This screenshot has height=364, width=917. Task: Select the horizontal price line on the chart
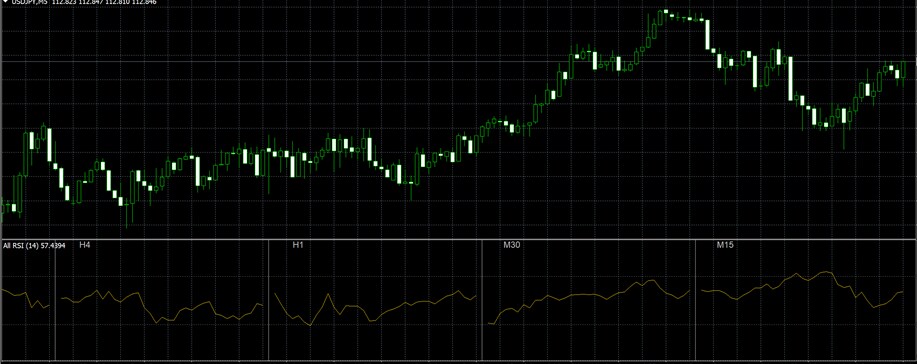click(458, 61)
